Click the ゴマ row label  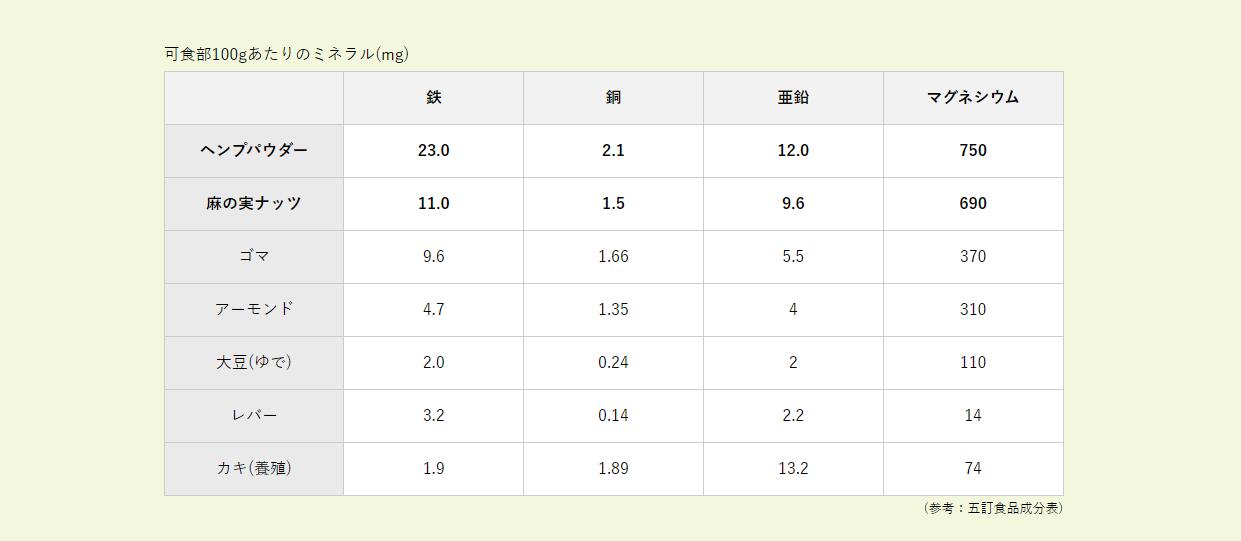click(x=254, y=256)
